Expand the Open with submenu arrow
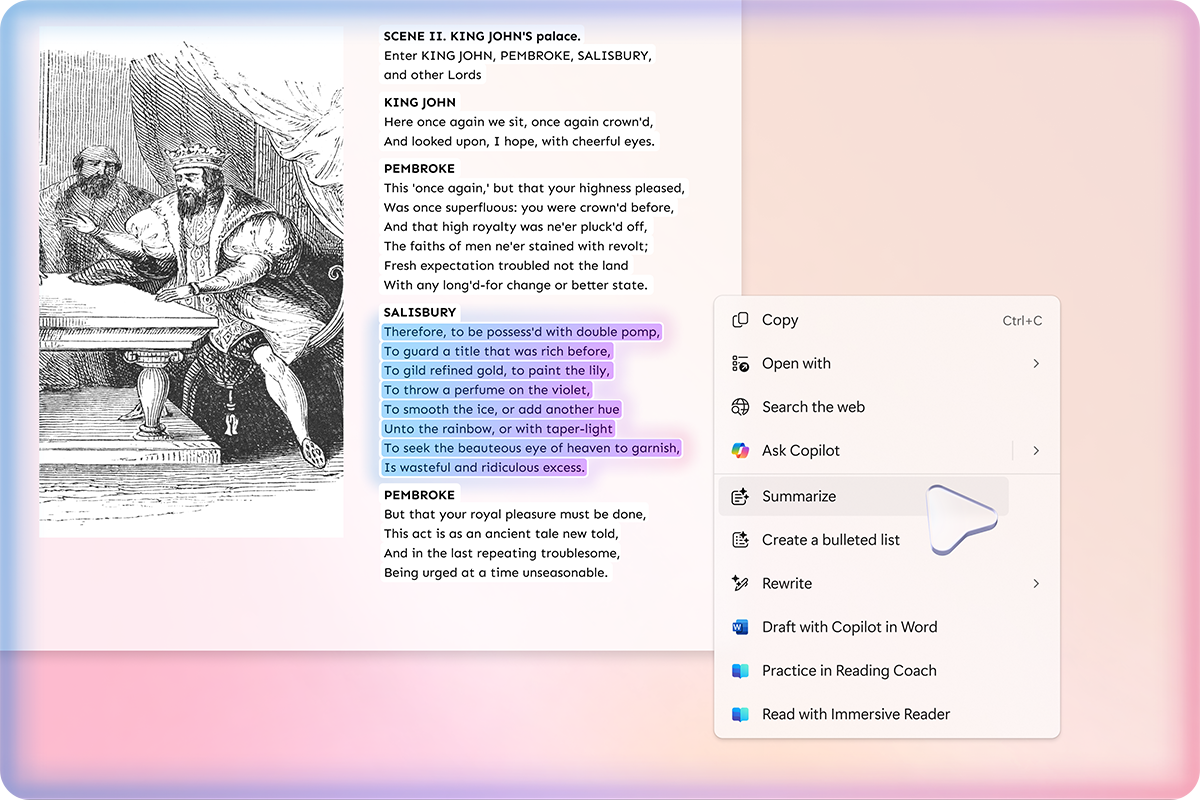 pos(1036,364)
